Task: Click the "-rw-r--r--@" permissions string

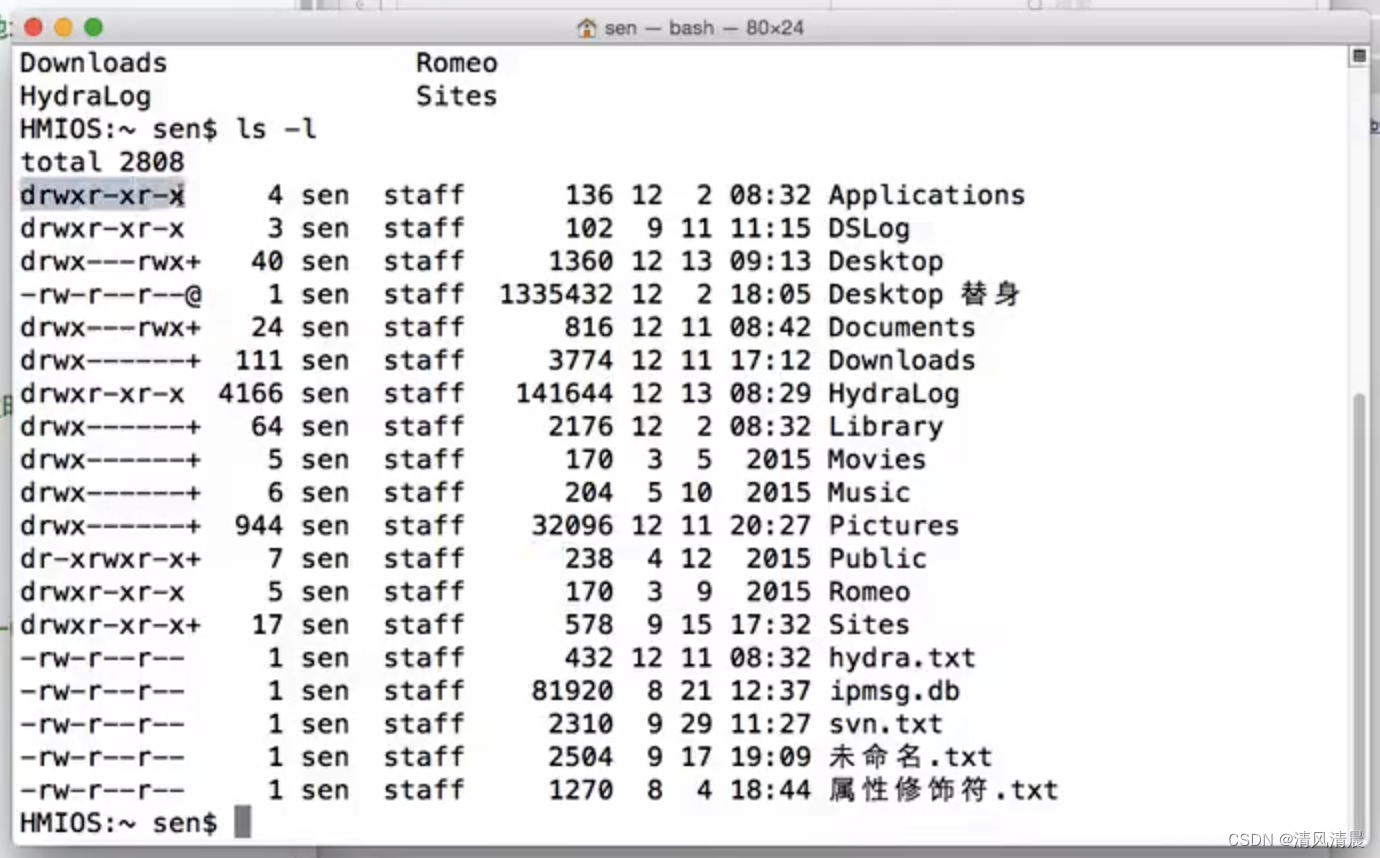Action: [110, 294]
